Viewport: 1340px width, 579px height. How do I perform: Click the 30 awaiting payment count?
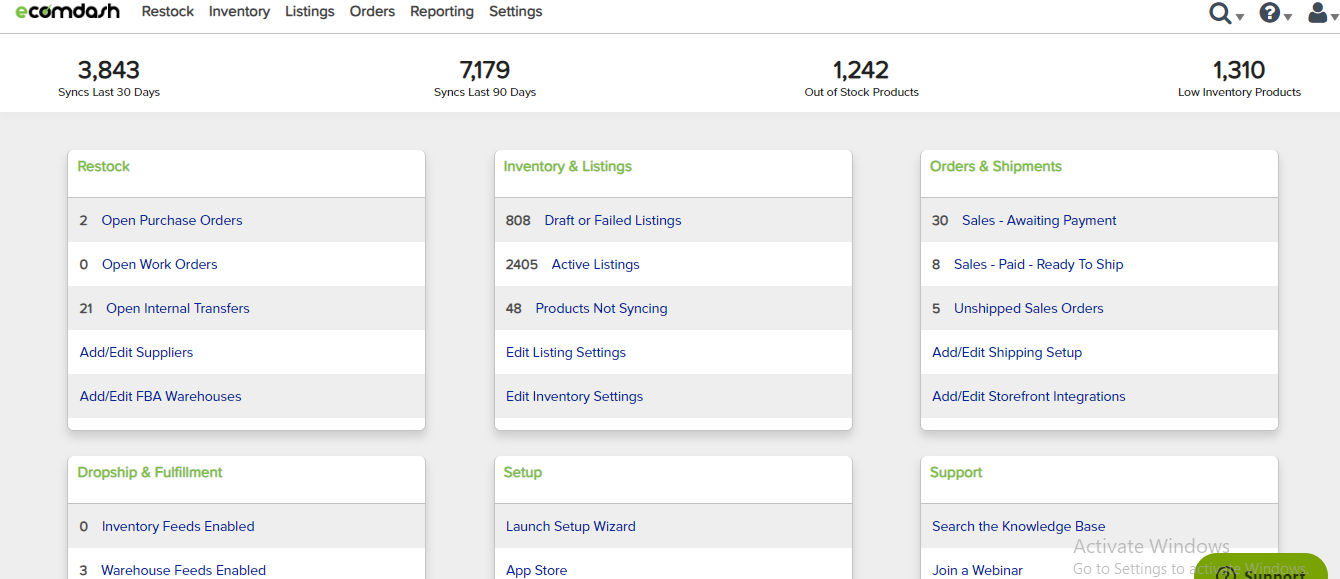940,220
